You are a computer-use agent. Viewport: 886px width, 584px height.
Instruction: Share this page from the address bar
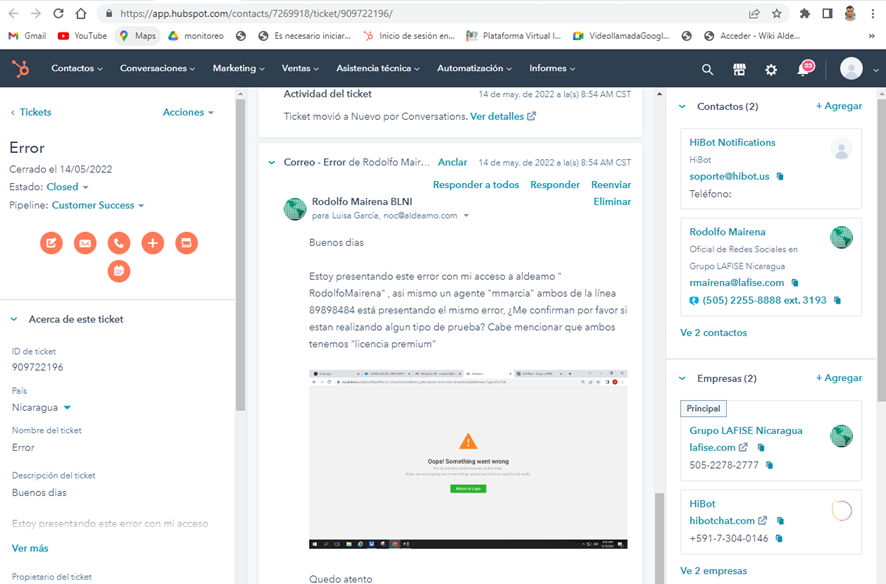(x=754, y=14)
